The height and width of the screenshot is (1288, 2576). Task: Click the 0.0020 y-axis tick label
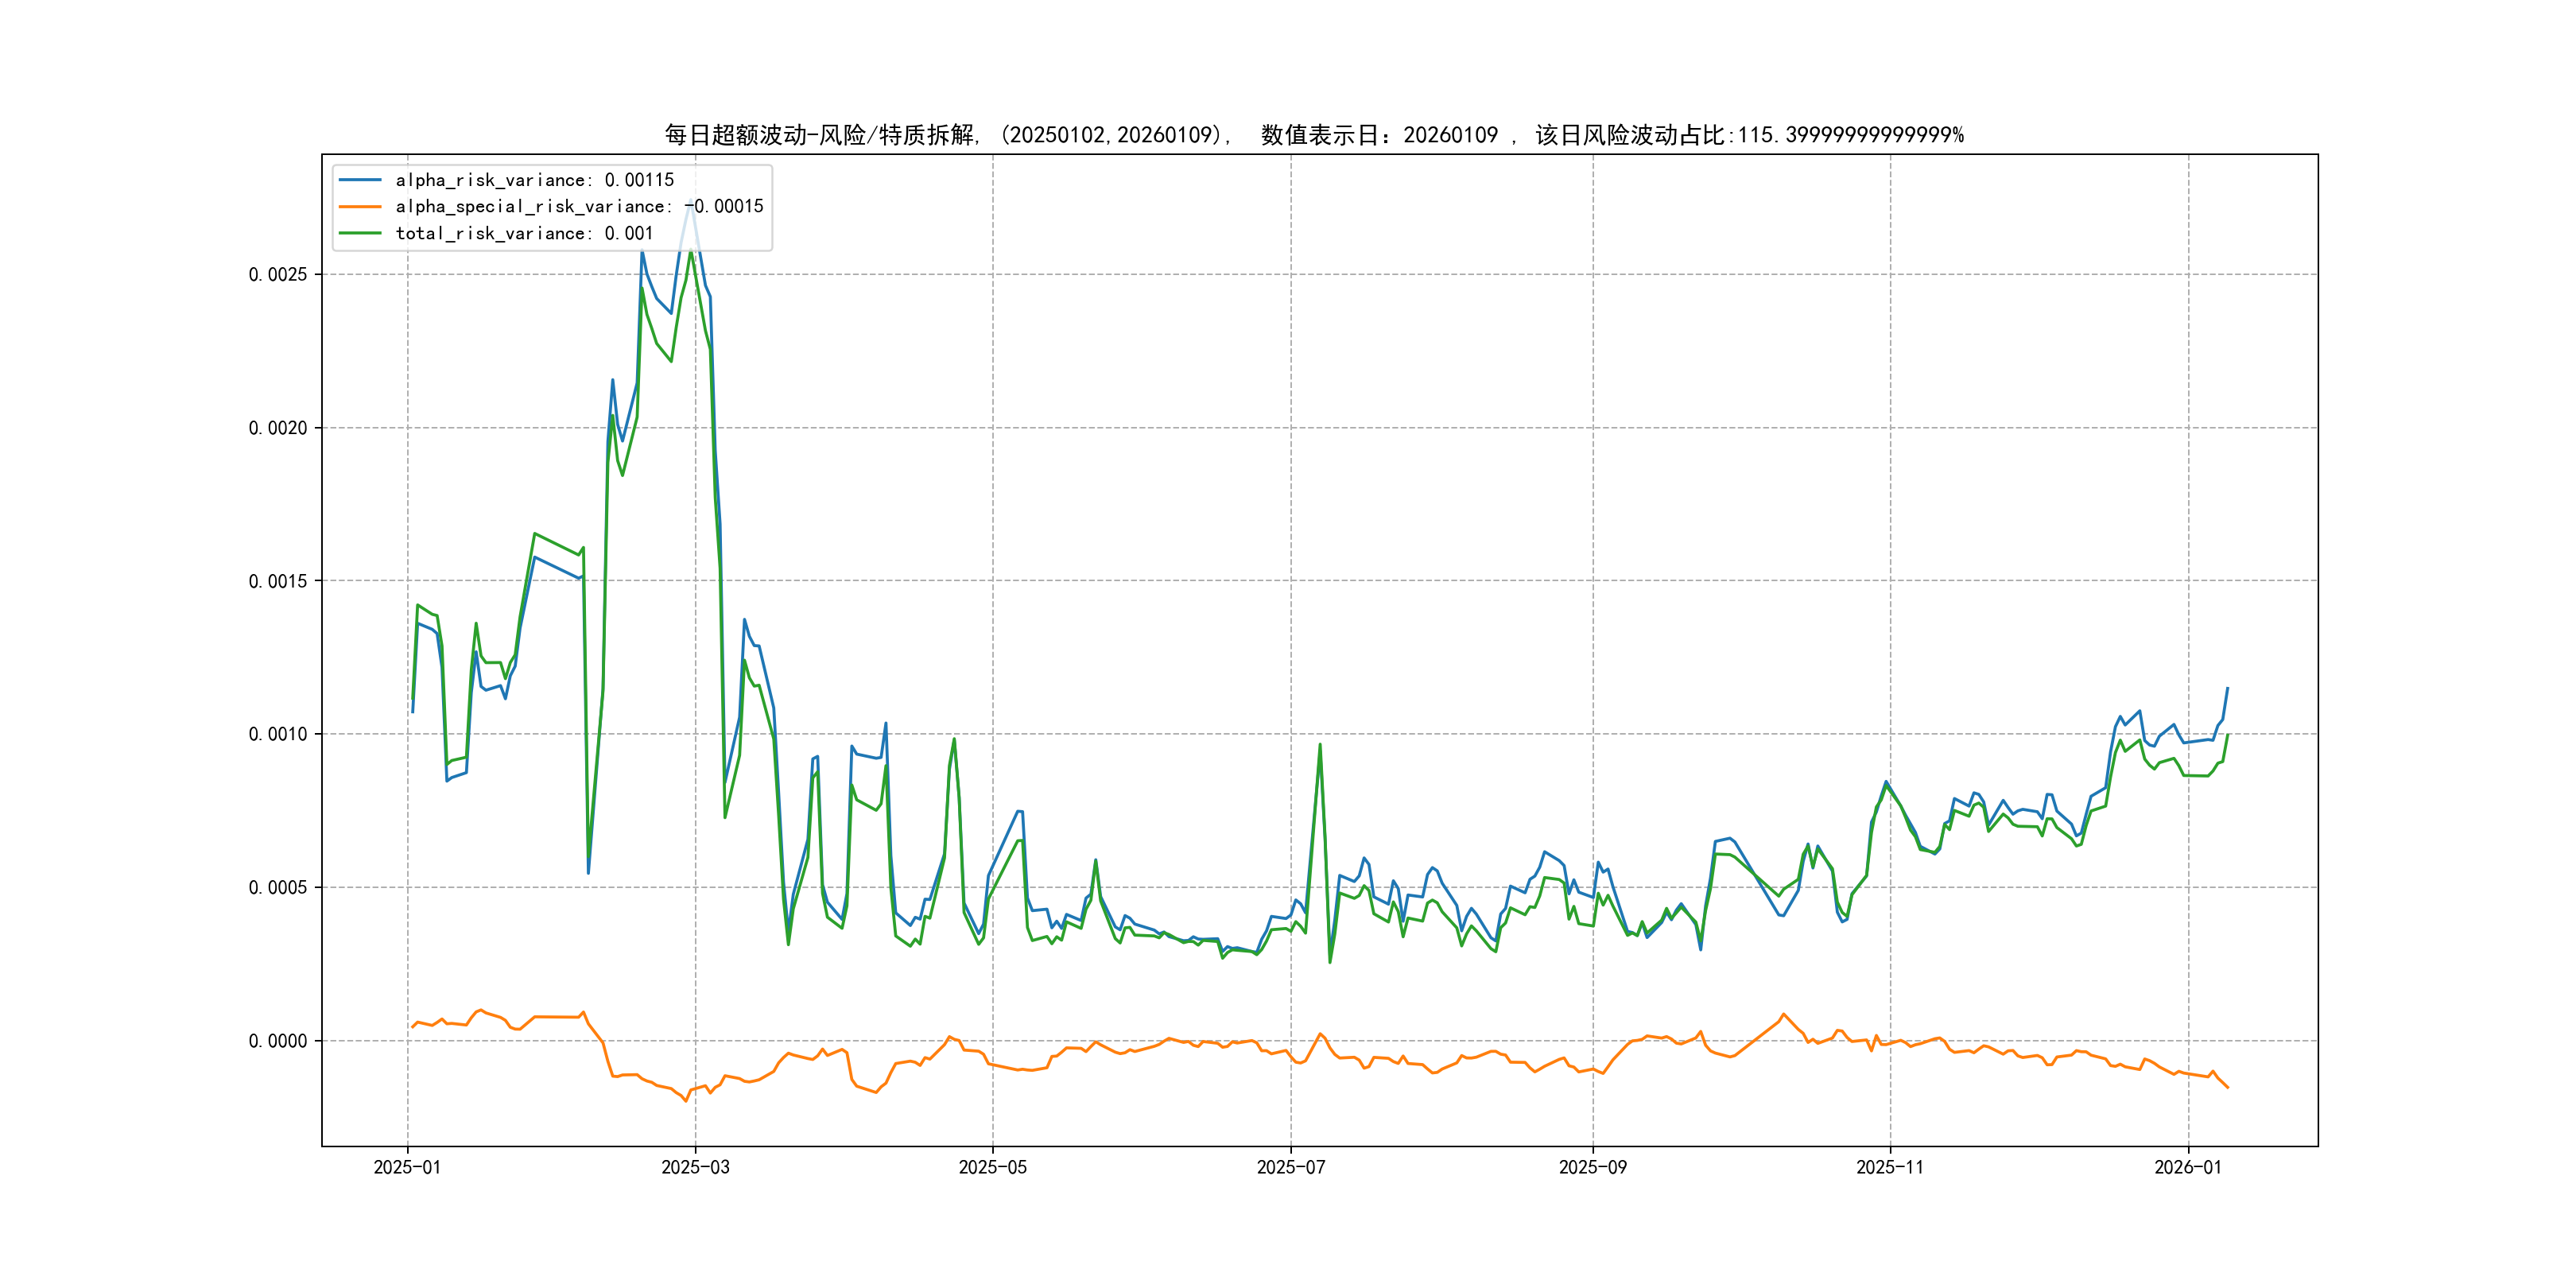(x=278, y=428)
